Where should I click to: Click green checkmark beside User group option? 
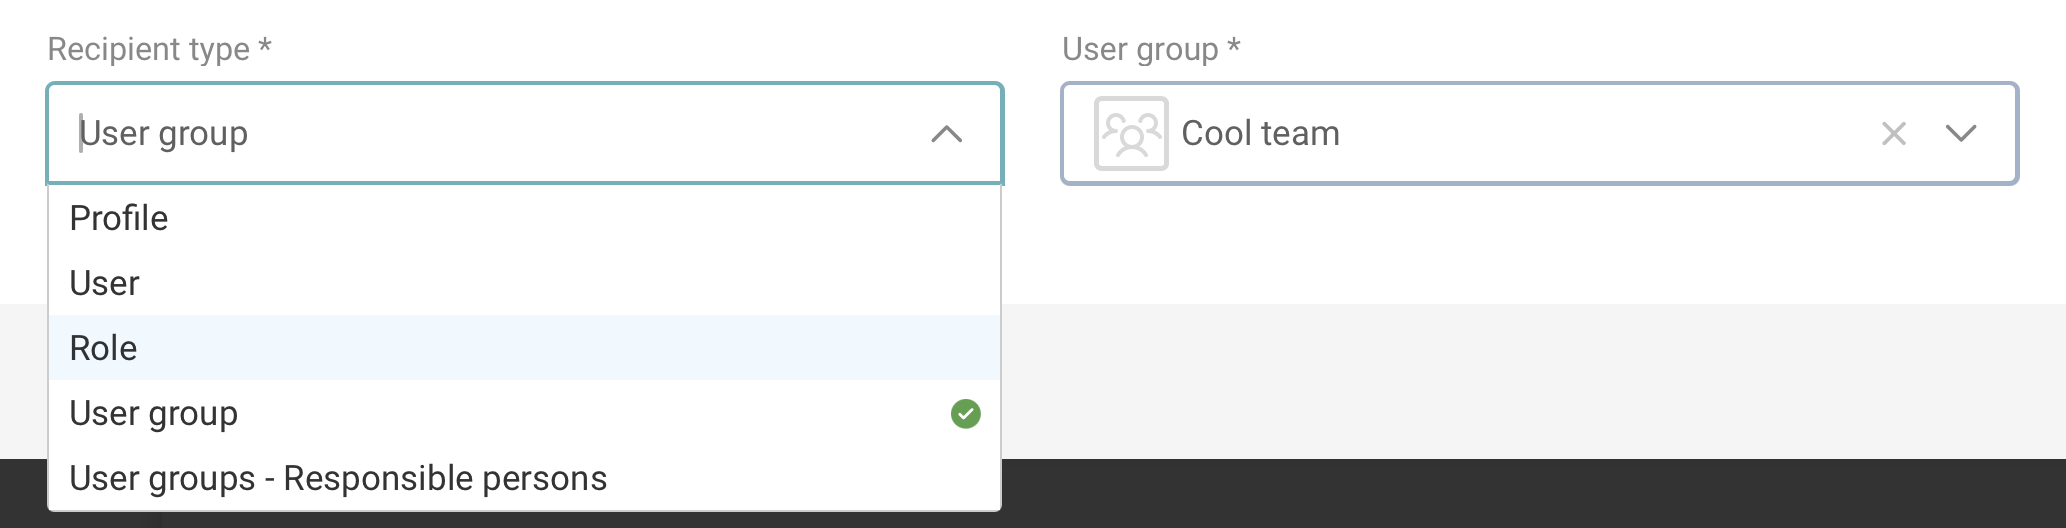(x=966, y=413)
